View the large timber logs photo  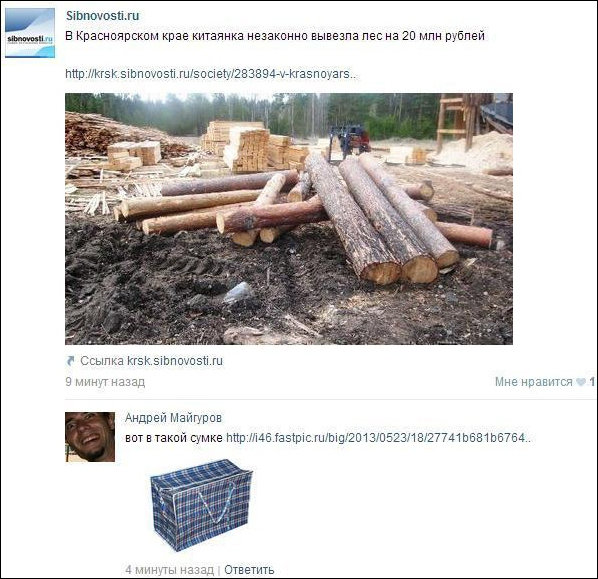tap(289, 219)
